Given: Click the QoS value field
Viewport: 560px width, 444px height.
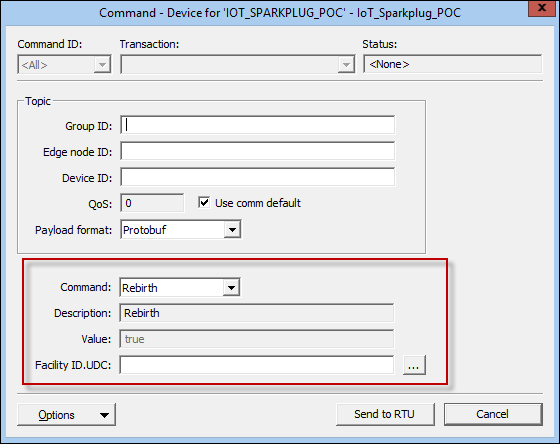Looking at the screenshot, I should 152,203.
